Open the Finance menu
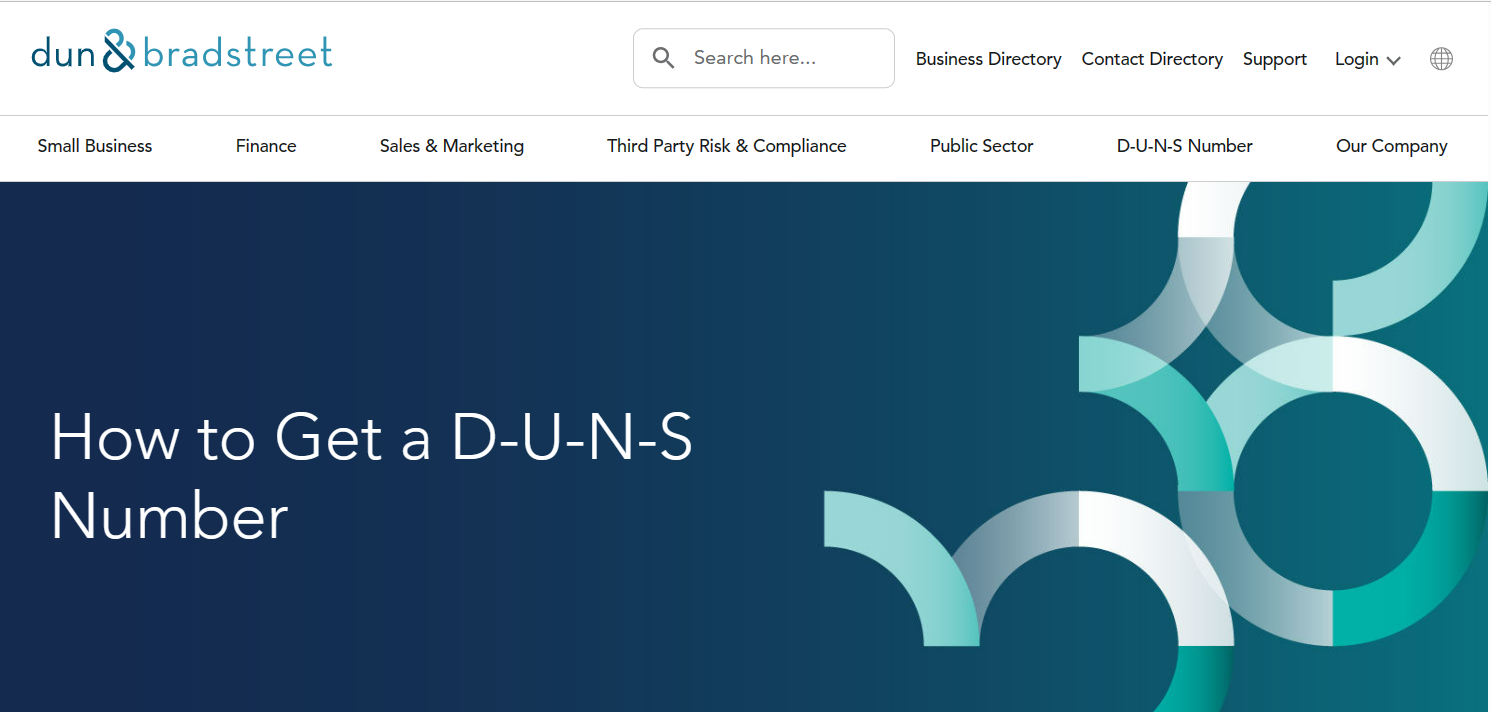Image resolution: width=1491 pixels, height=712 pixels. coord(265,146)
